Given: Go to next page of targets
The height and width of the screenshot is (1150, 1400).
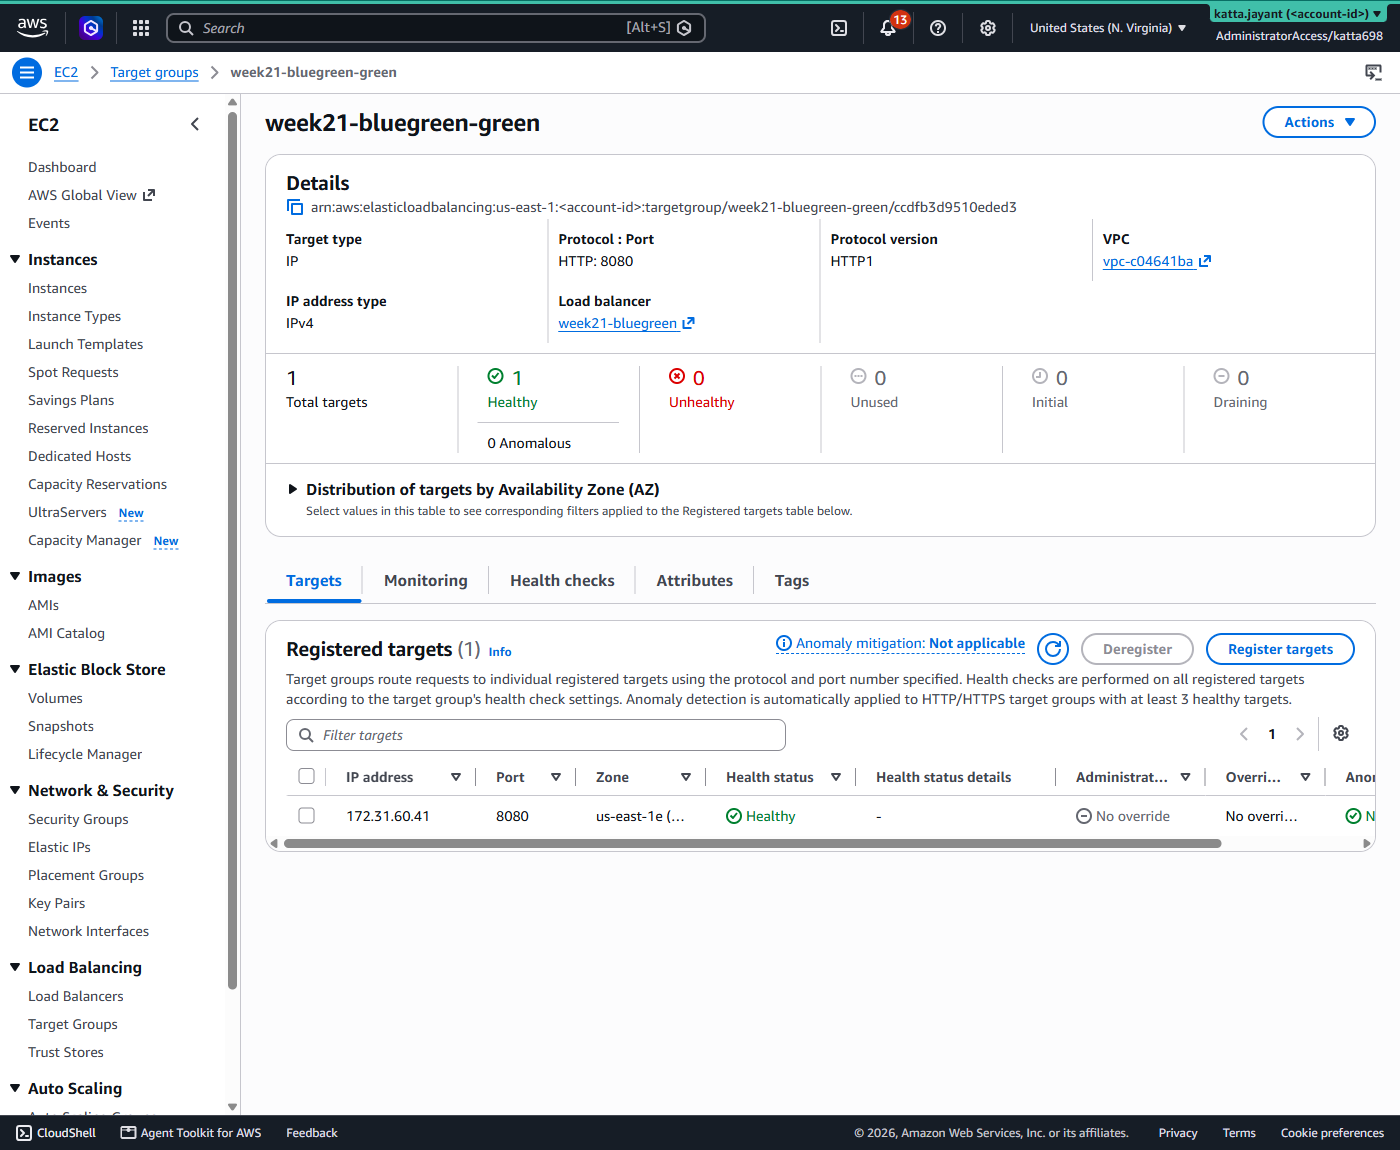Looking at the screenshot, I should point(1300,734).
